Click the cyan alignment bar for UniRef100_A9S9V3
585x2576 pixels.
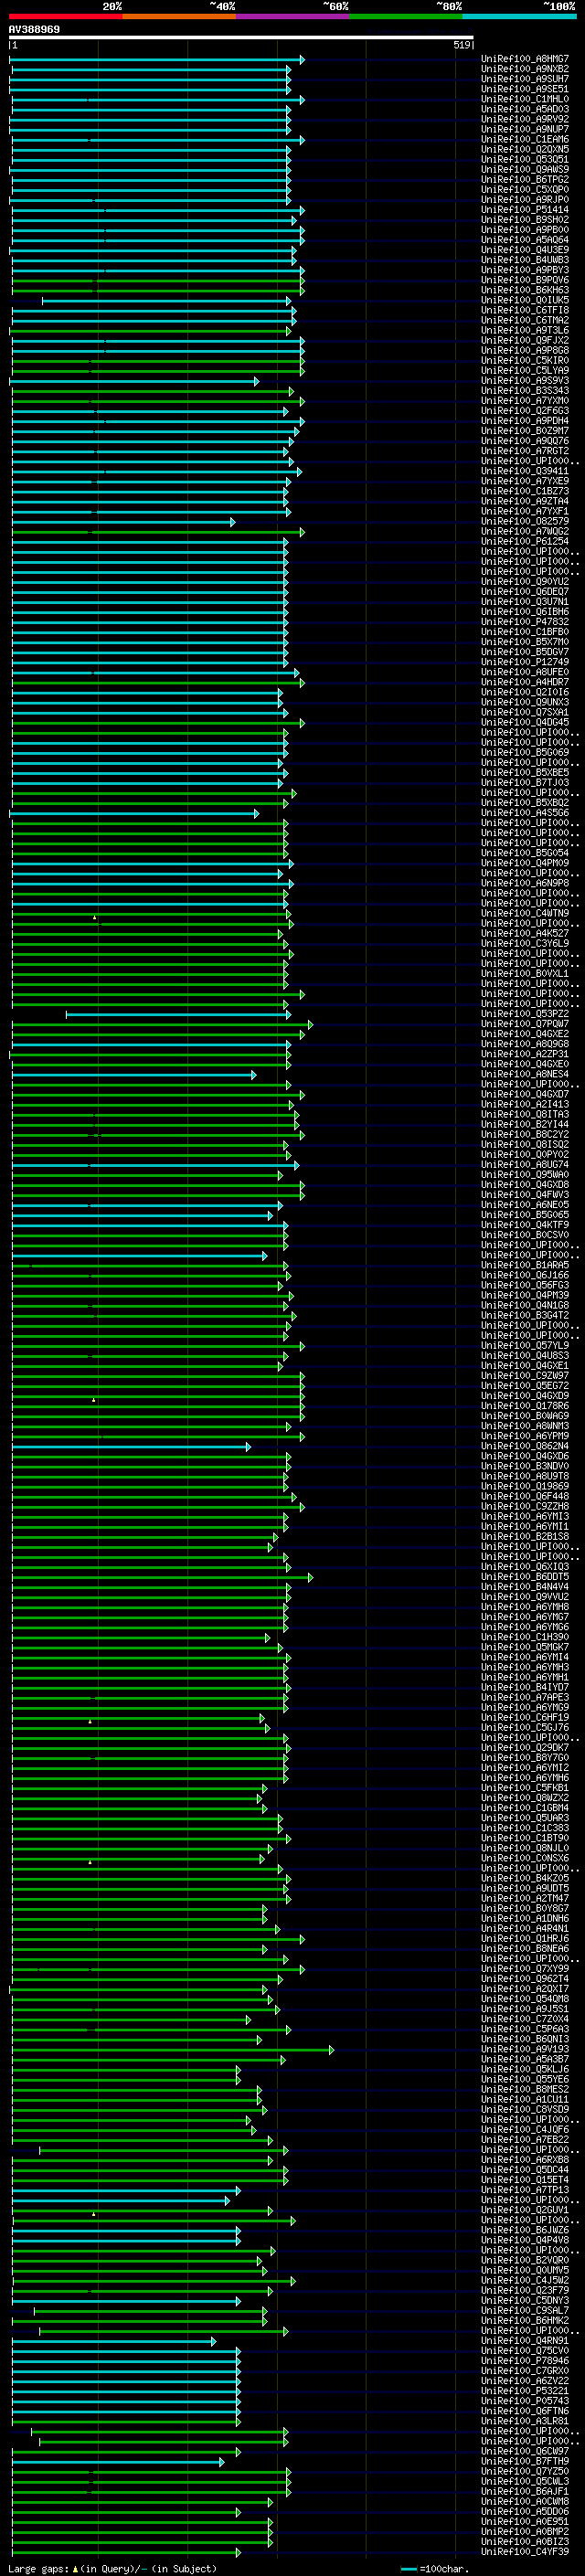click(134, 381)
